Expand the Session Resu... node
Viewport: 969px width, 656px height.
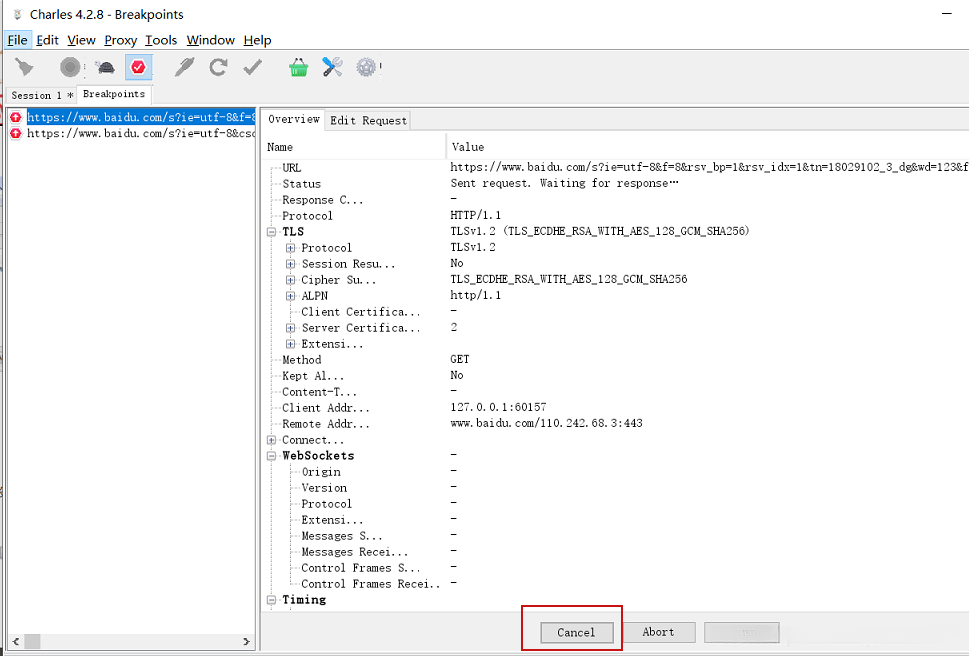[290, 264]
